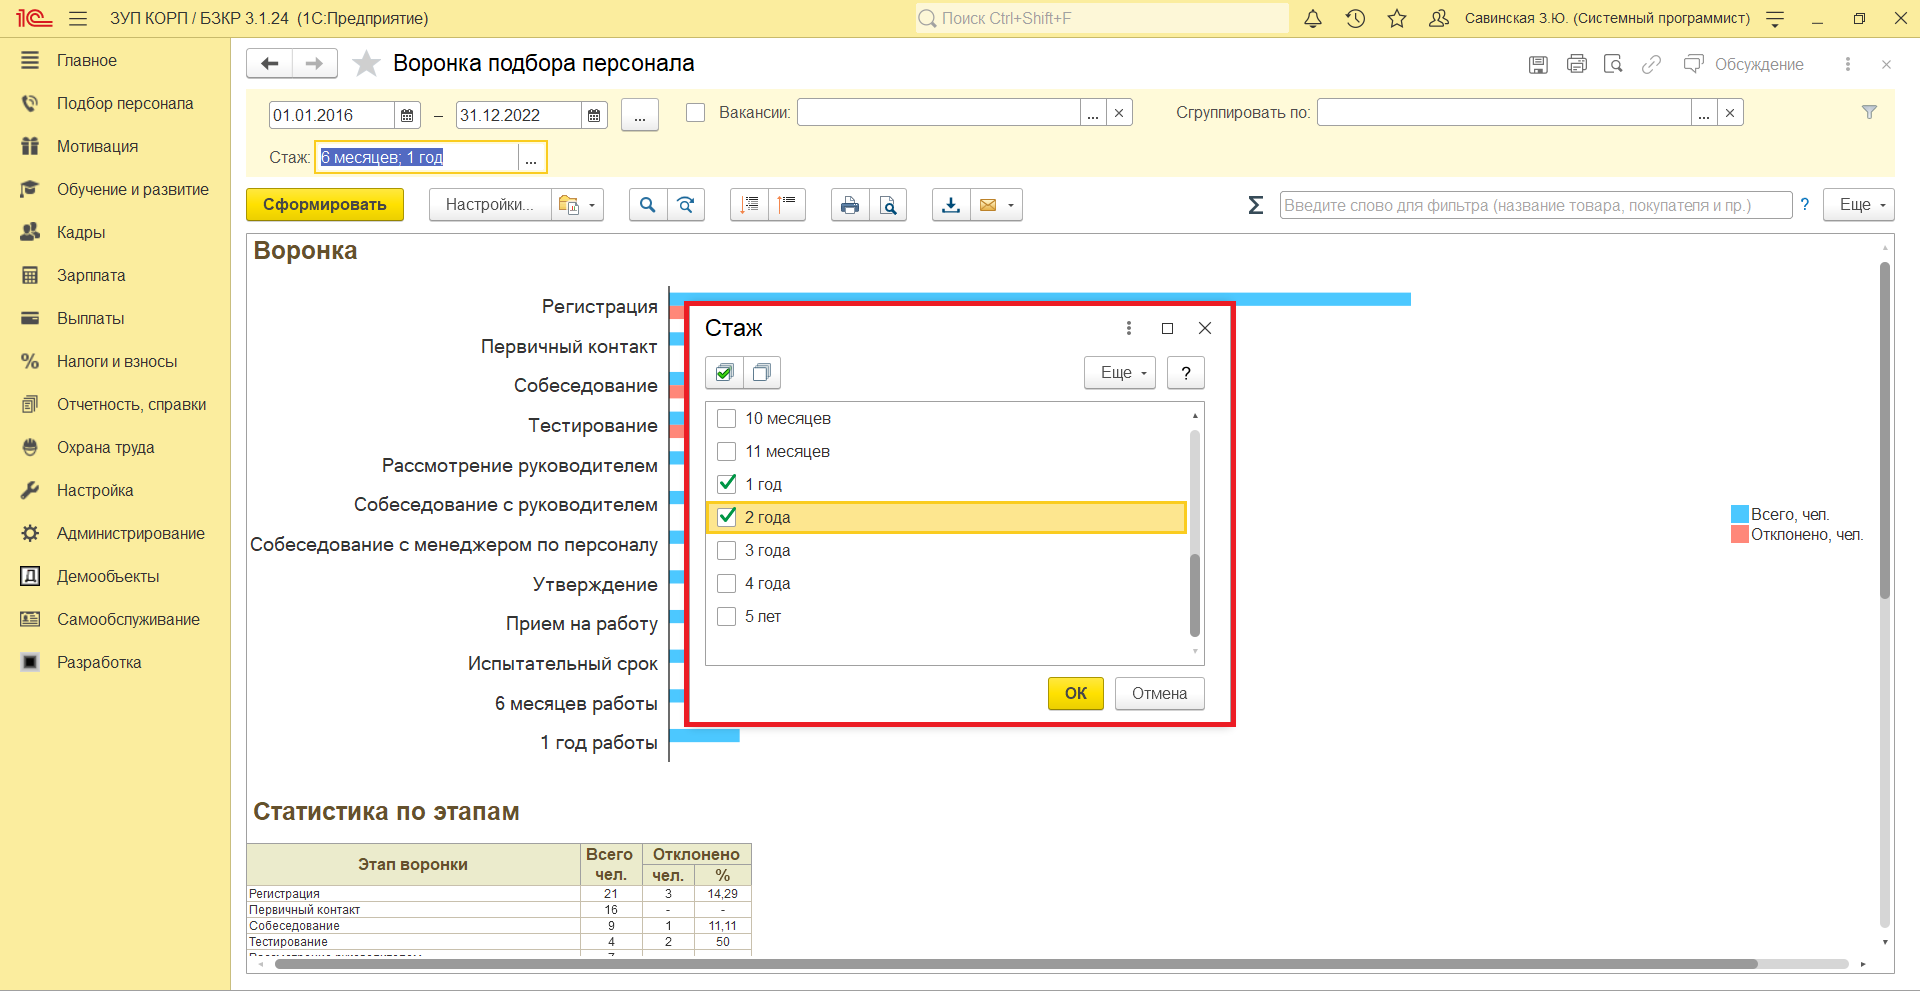Click the save report to file icon
1920x991 pixels.
[x=951, y=205]
